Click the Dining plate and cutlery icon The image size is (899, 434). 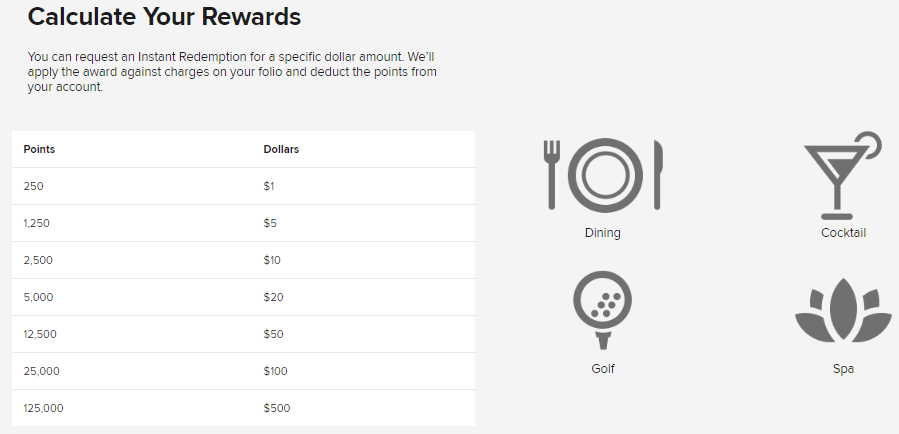click(603, 175)
